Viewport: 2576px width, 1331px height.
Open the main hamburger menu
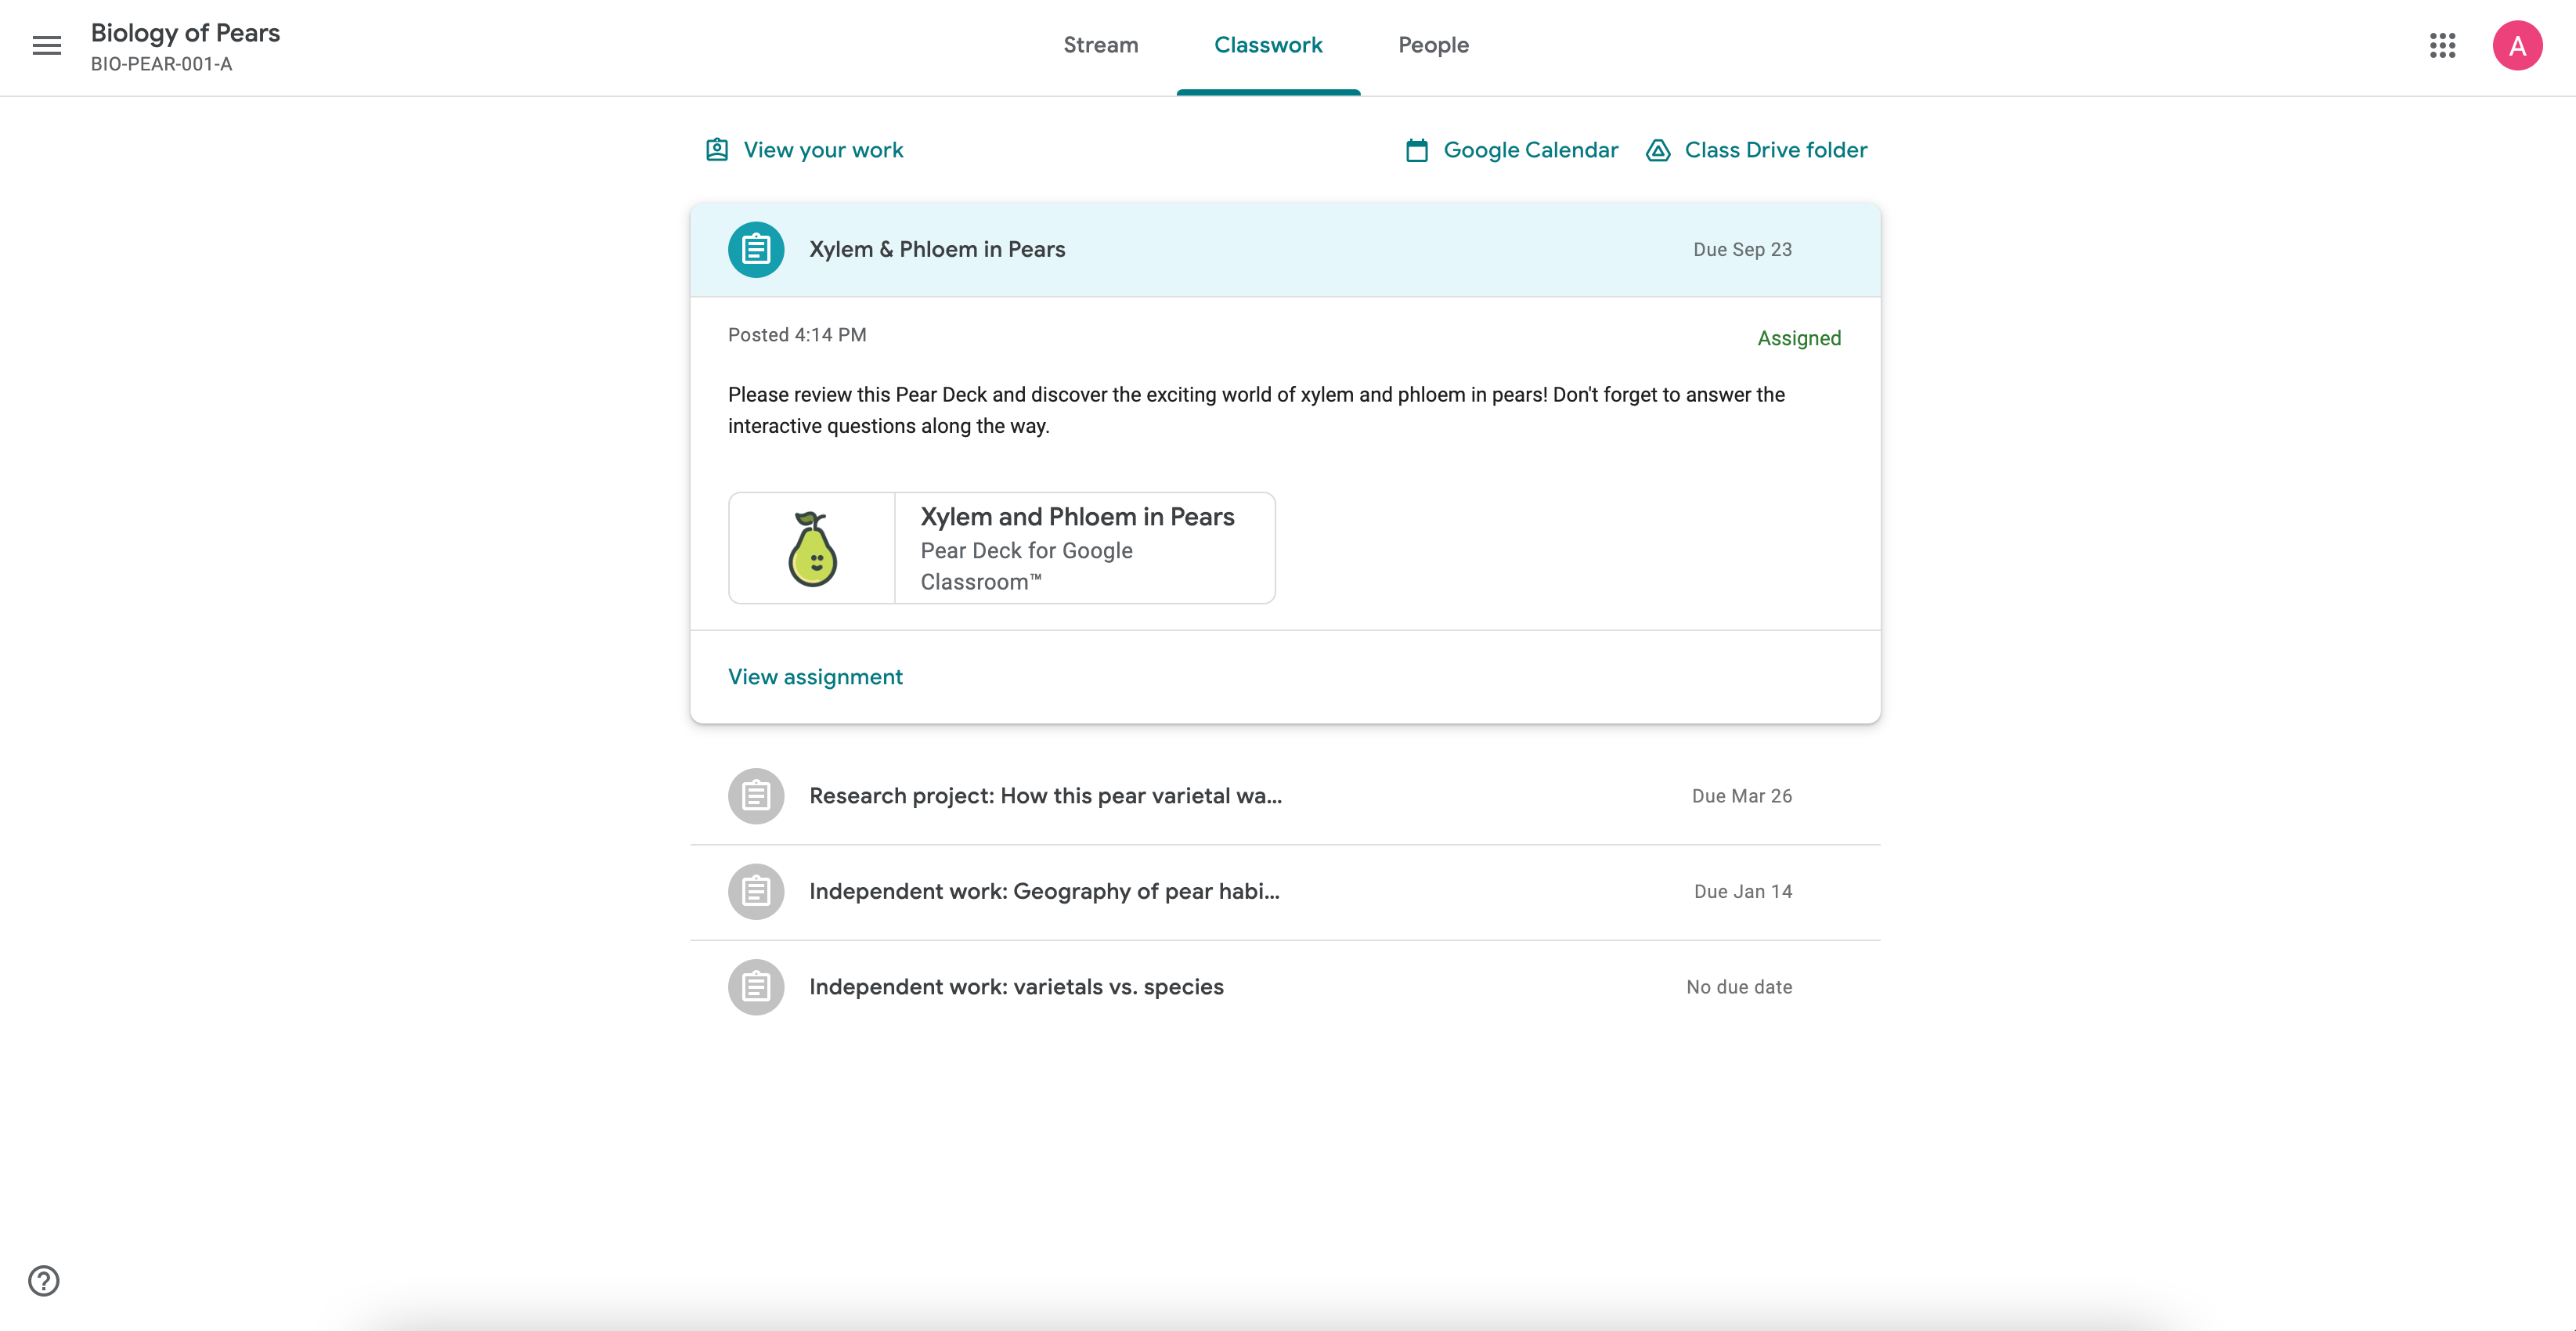pyautogui.click(x=46, y=45)
